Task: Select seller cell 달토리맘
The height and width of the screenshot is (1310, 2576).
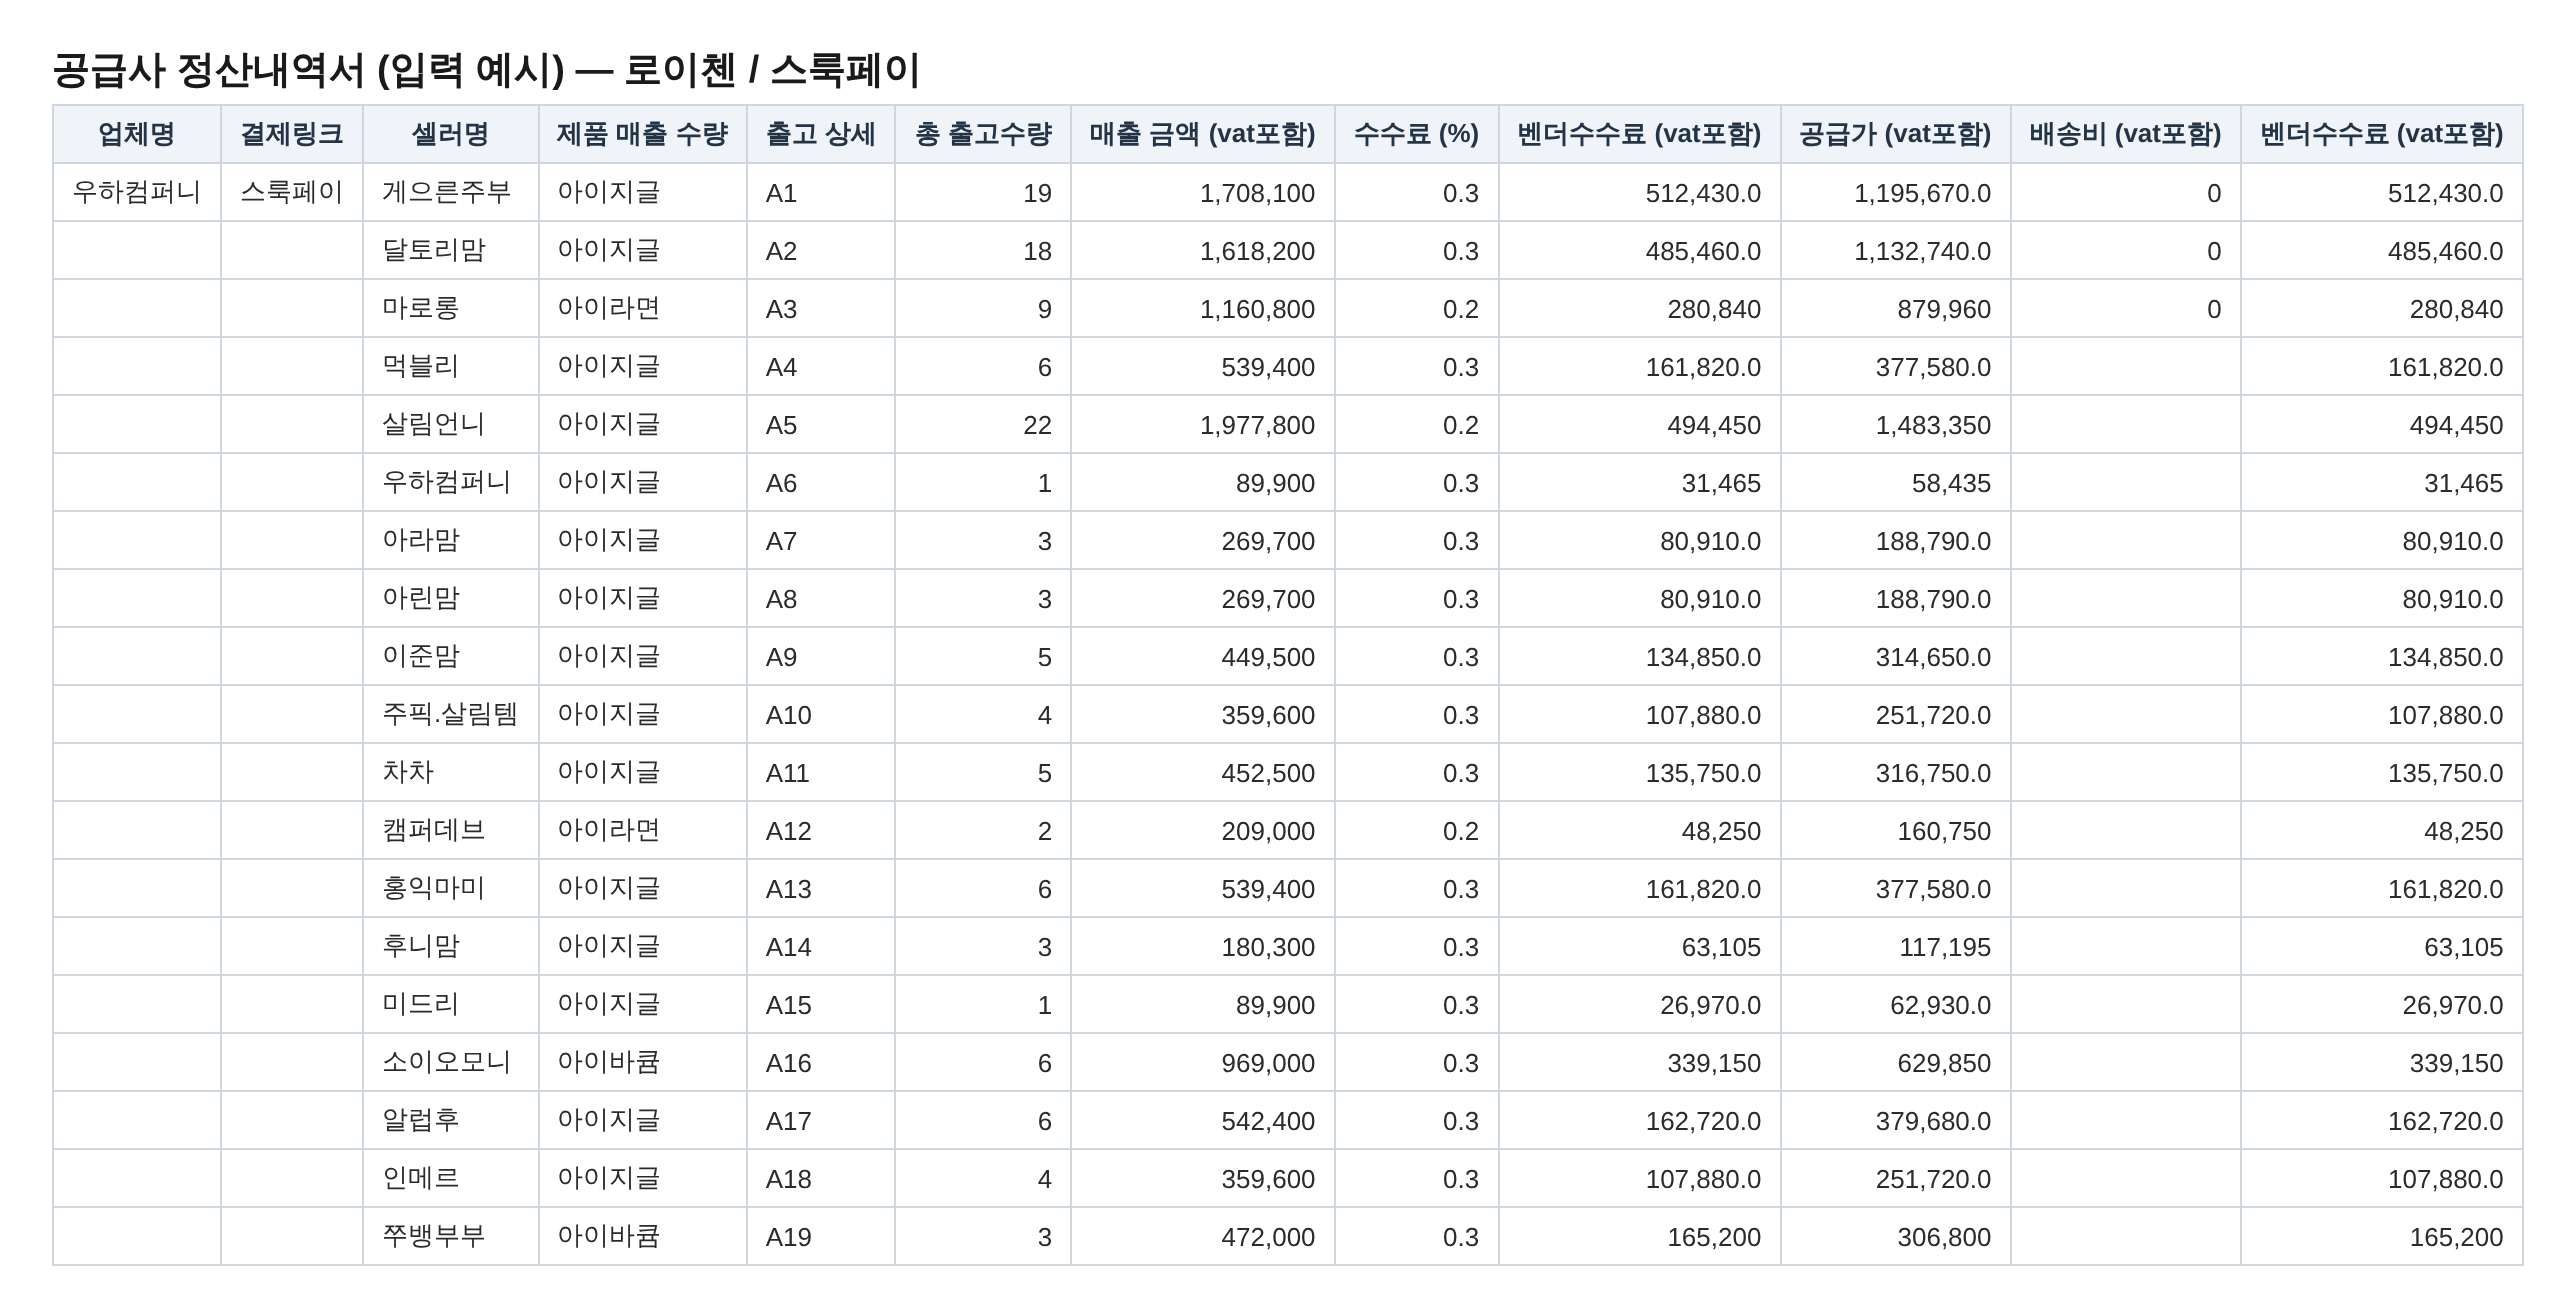Action: [x=451, y=250]
